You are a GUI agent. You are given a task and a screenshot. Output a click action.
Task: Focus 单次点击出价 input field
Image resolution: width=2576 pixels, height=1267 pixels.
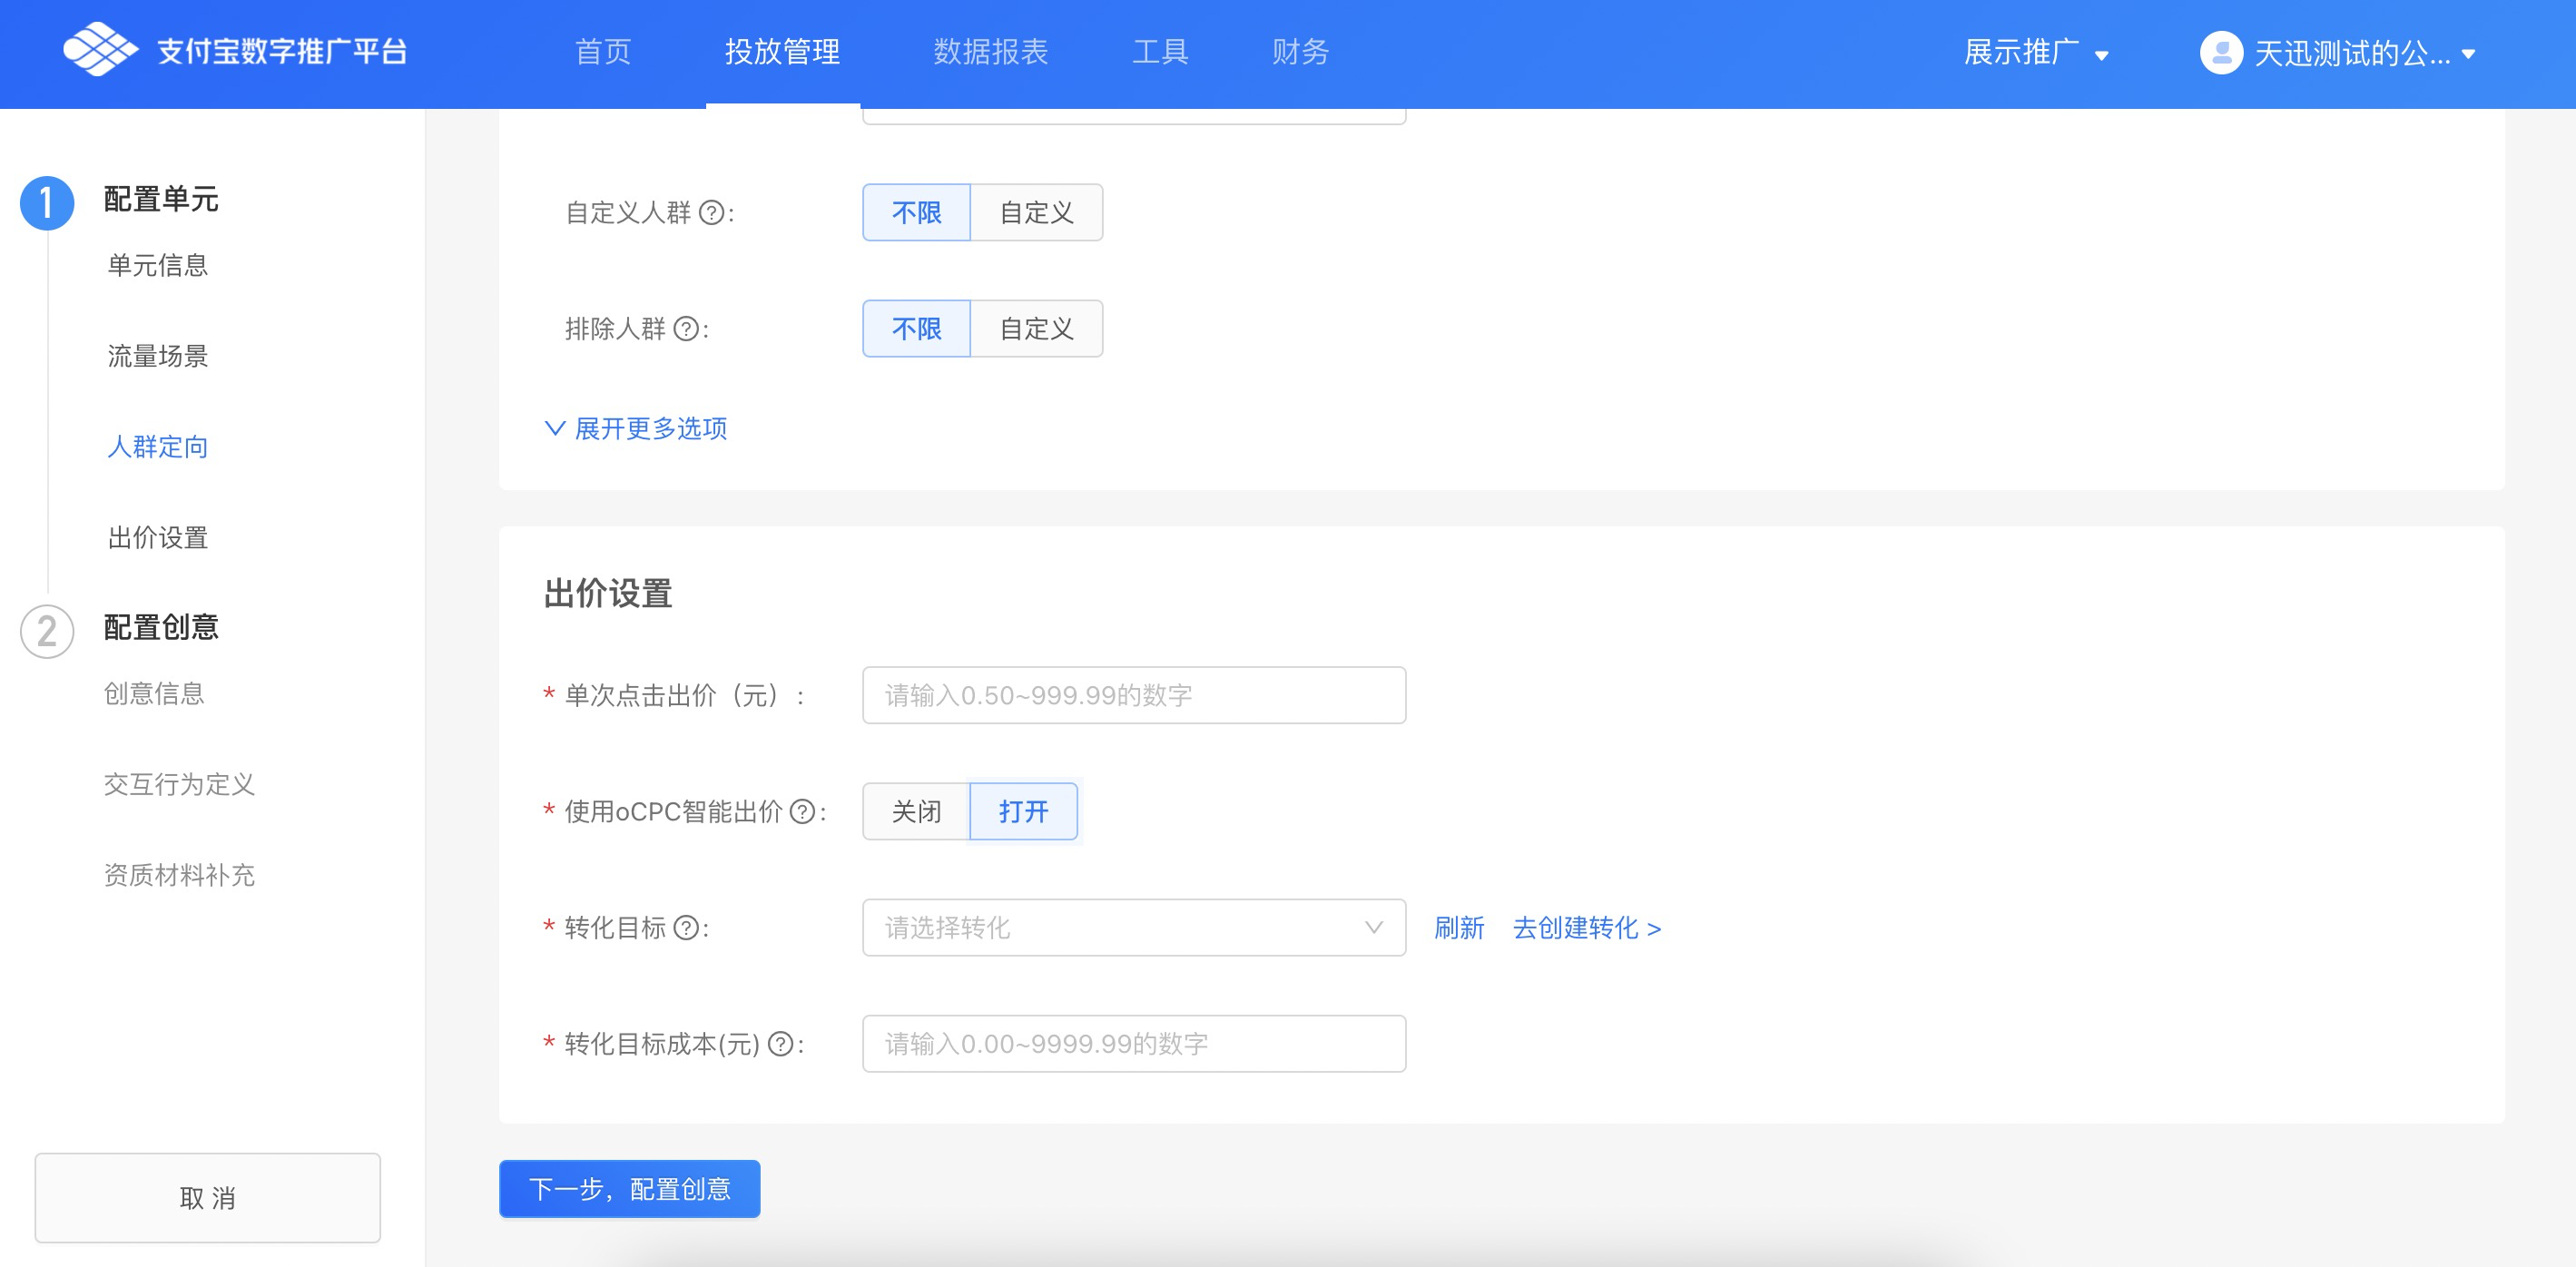tap(1134, 695)
